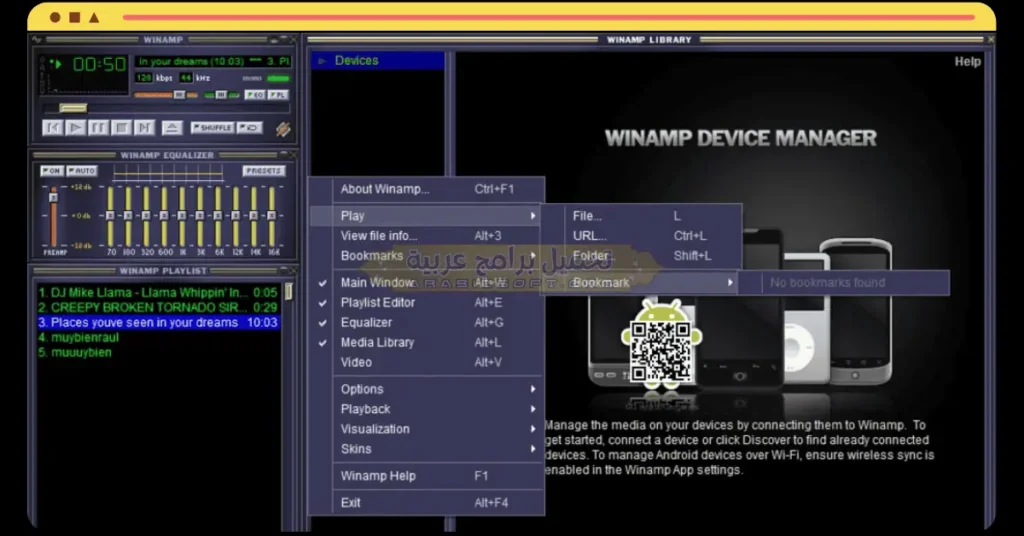Toggle the EQ window button
This screenshot has height=536, width=1024.
[x=254, y=95]
